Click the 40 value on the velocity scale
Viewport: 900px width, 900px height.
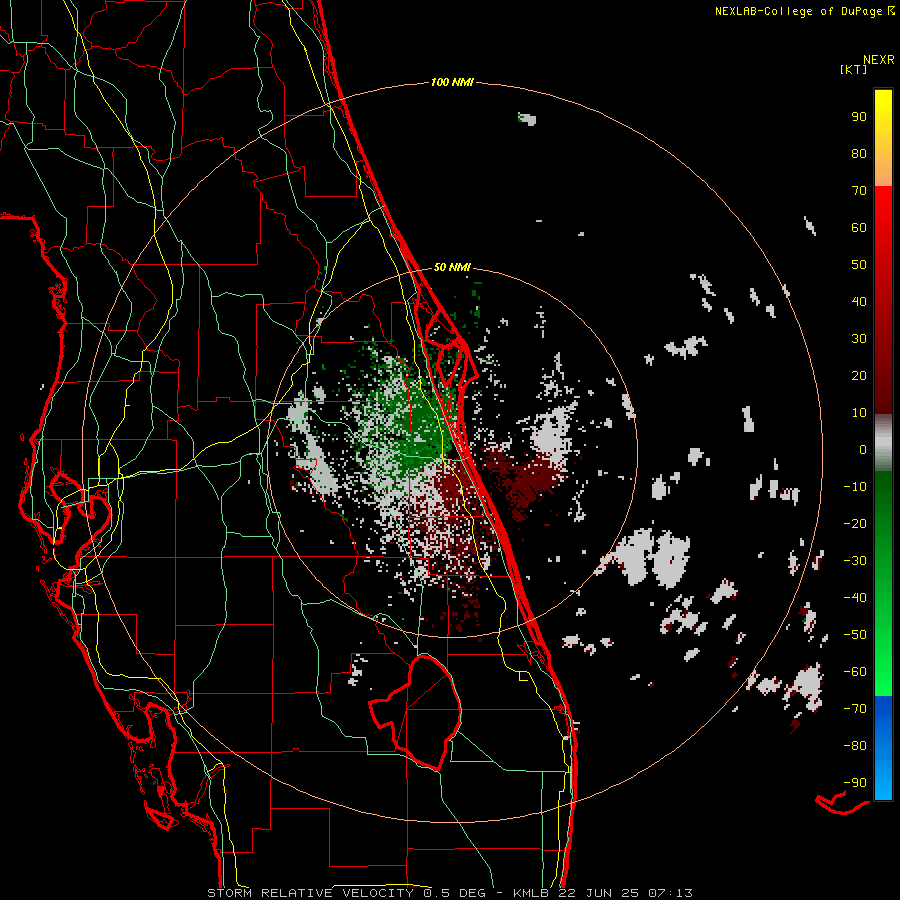859,301
